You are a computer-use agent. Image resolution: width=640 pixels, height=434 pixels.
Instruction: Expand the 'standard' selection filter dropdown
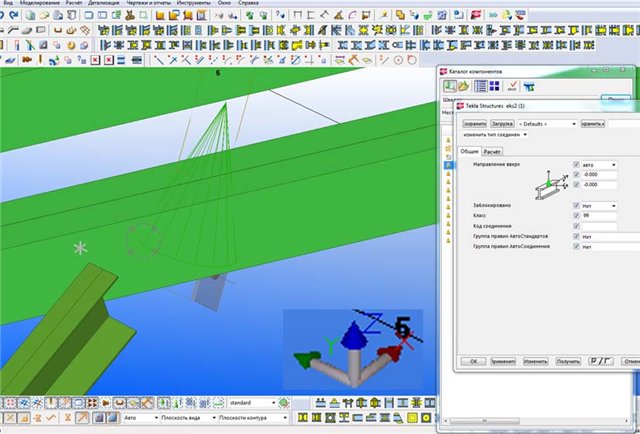point(252,403)
